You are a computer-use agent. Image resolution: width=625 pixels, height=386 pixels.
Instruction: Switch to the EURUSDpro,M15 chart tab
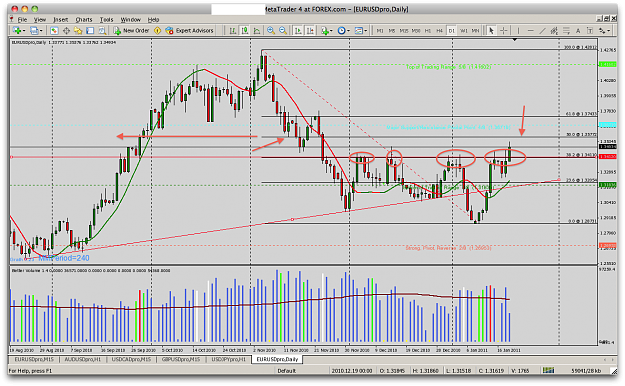34,359
